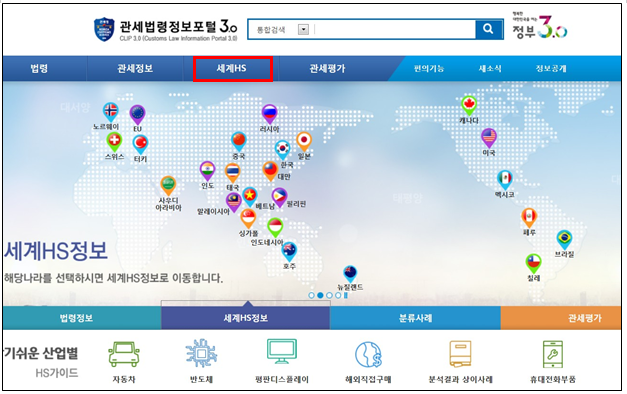Go to first carousel slide dot
The height and width of the screenshot is (394, 627).
(312, 295)
